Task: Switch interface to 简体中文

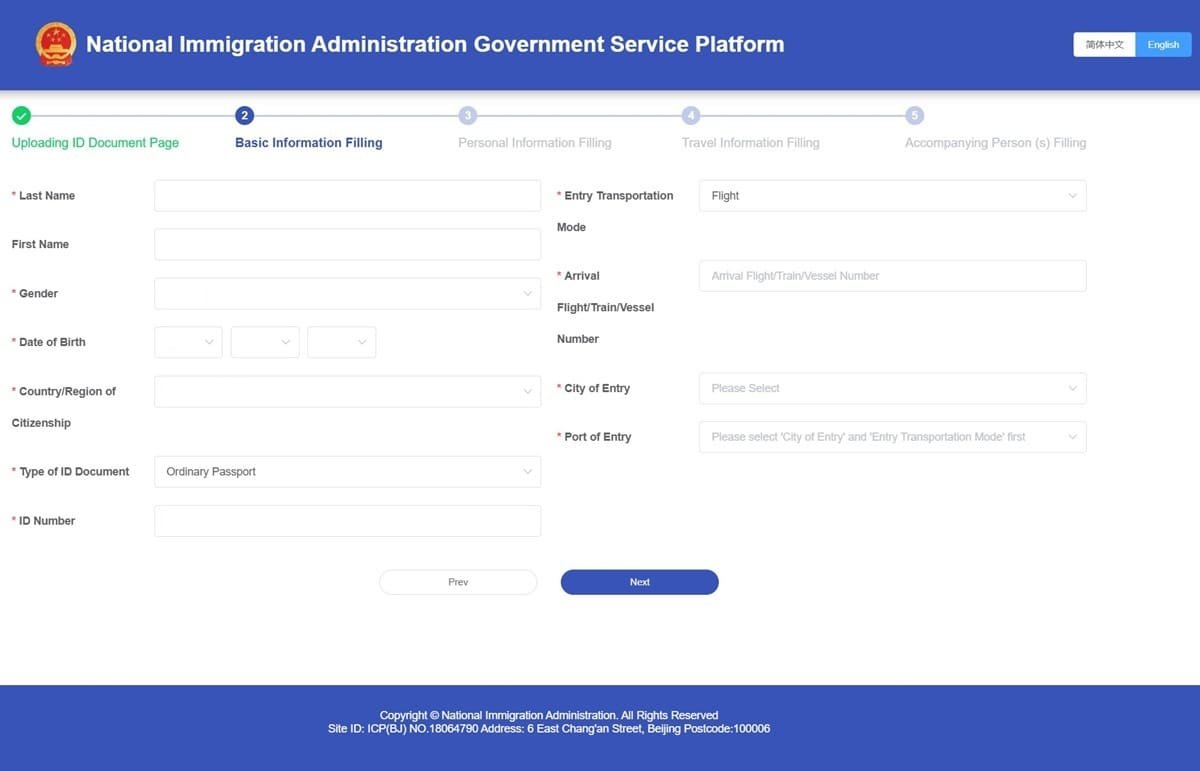Action: (1103, 44)
